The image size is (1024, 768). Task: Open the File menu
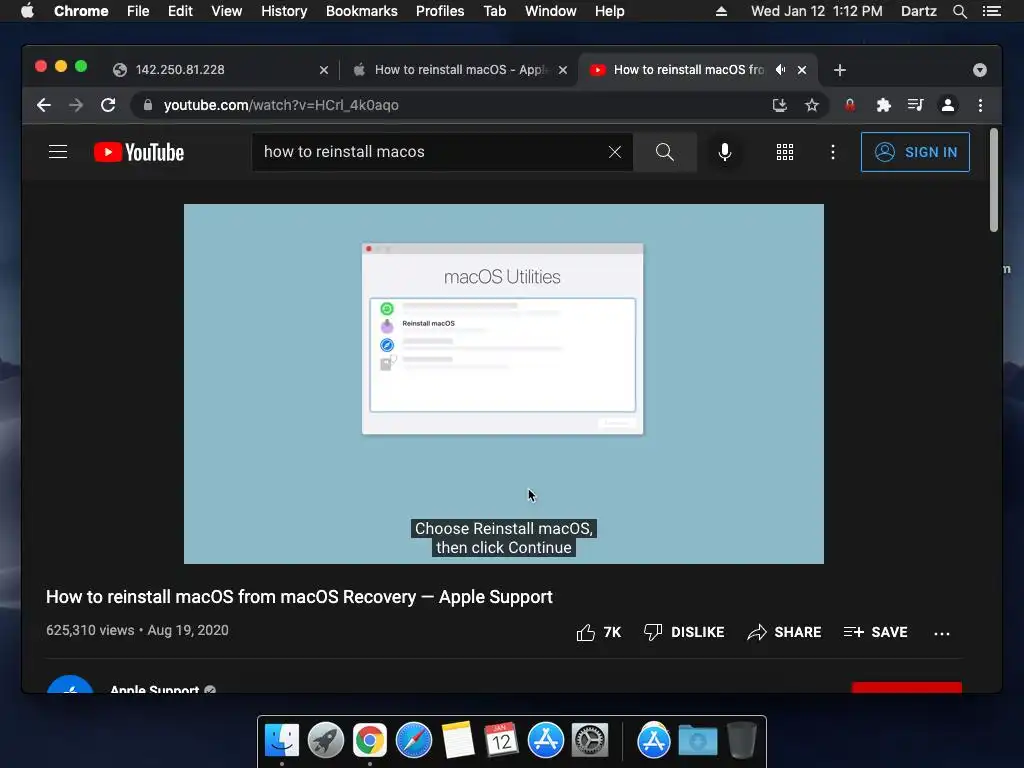click(138, 11)
